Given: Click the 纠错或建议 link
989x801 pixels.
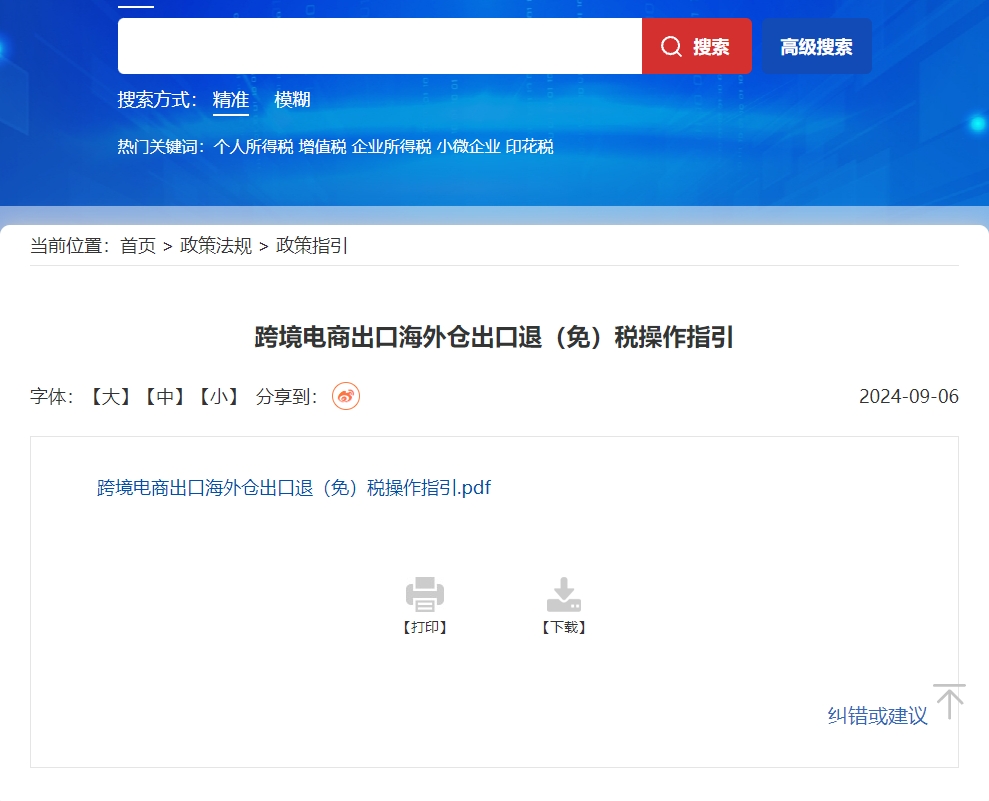Looking at the screenshot, I should (877, 716).
